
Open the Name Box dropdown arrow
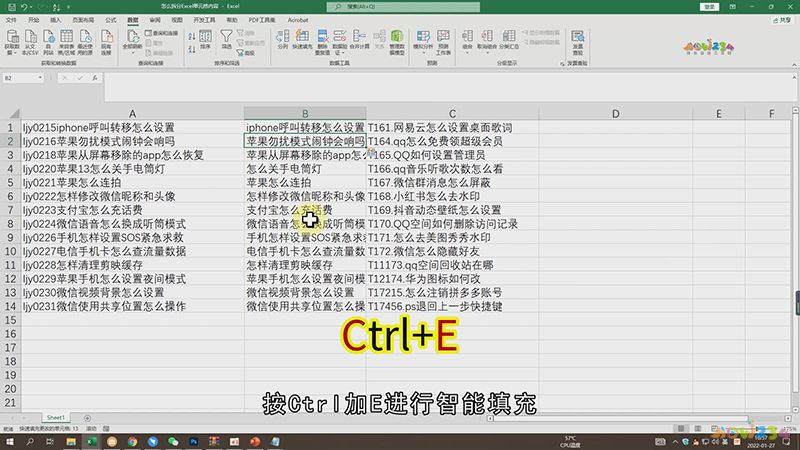[40, 78]
